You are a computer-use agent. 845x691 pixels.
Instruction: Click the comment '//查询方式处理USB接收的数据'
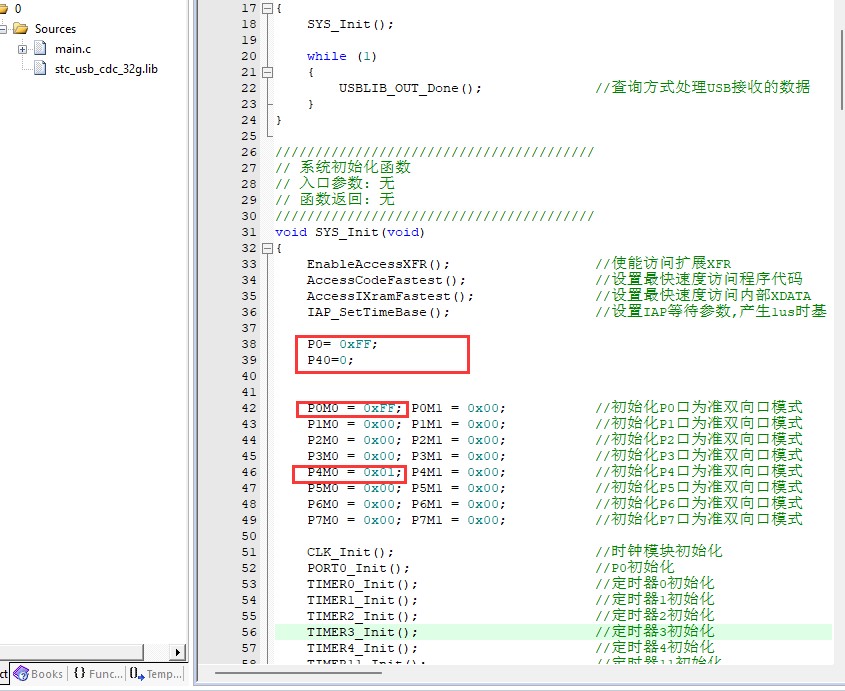702,87
